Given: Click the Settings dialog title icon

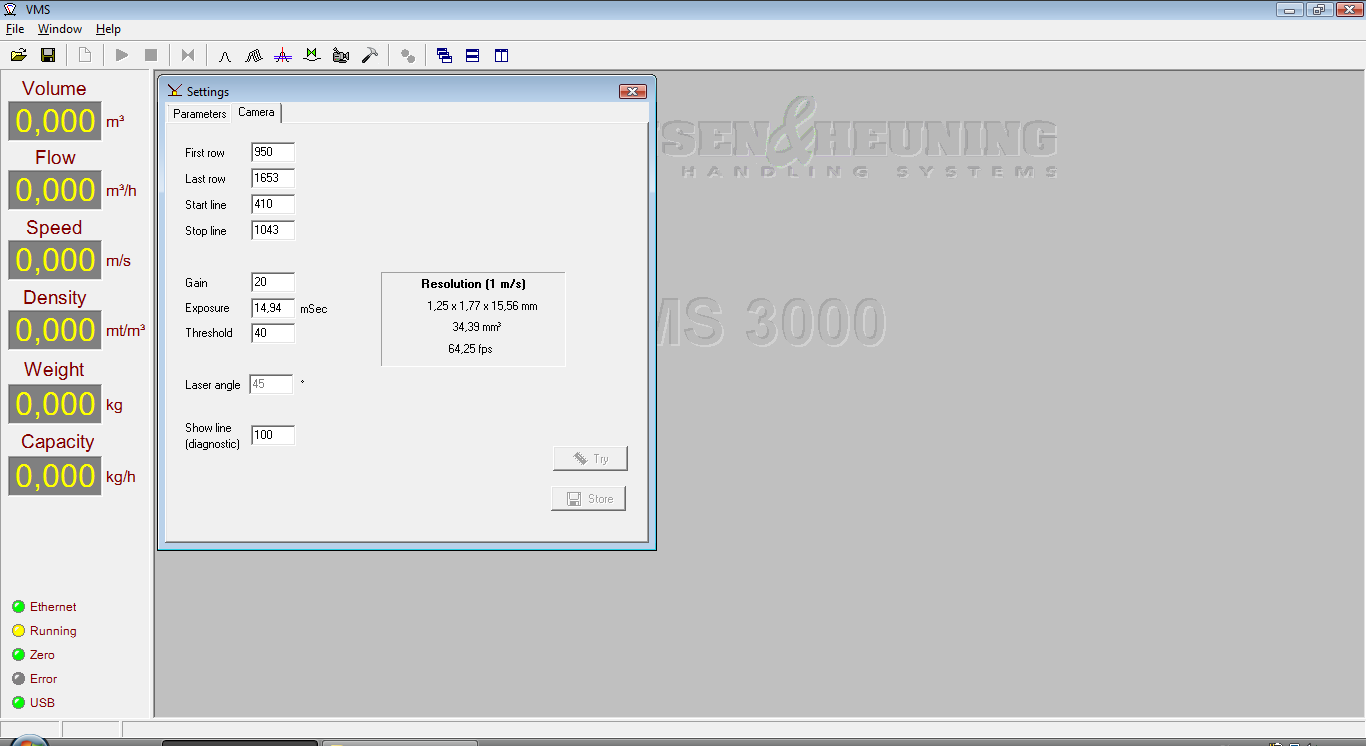Looking at the screenshot, I should coord(175,91).
